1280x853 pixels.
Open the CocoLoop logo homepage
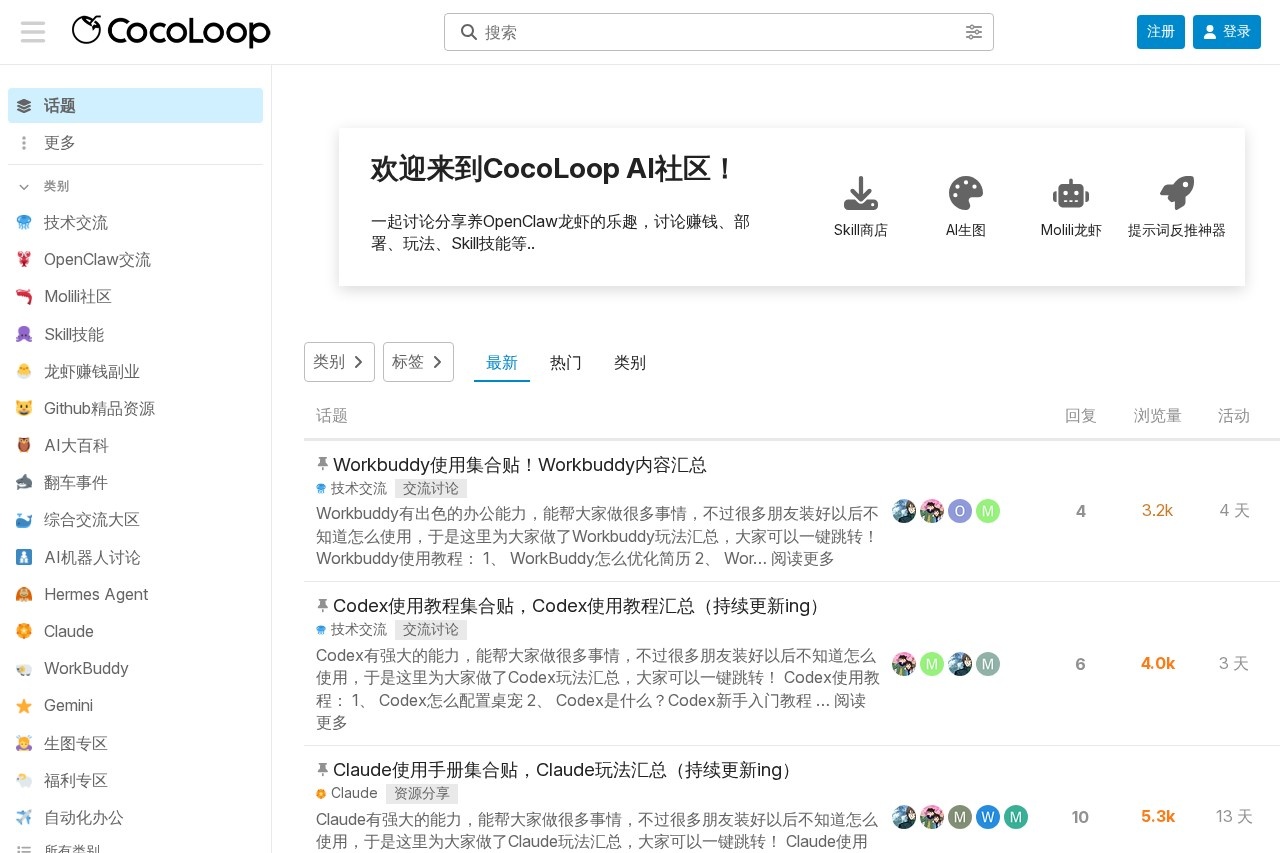(x=171, y=31)
